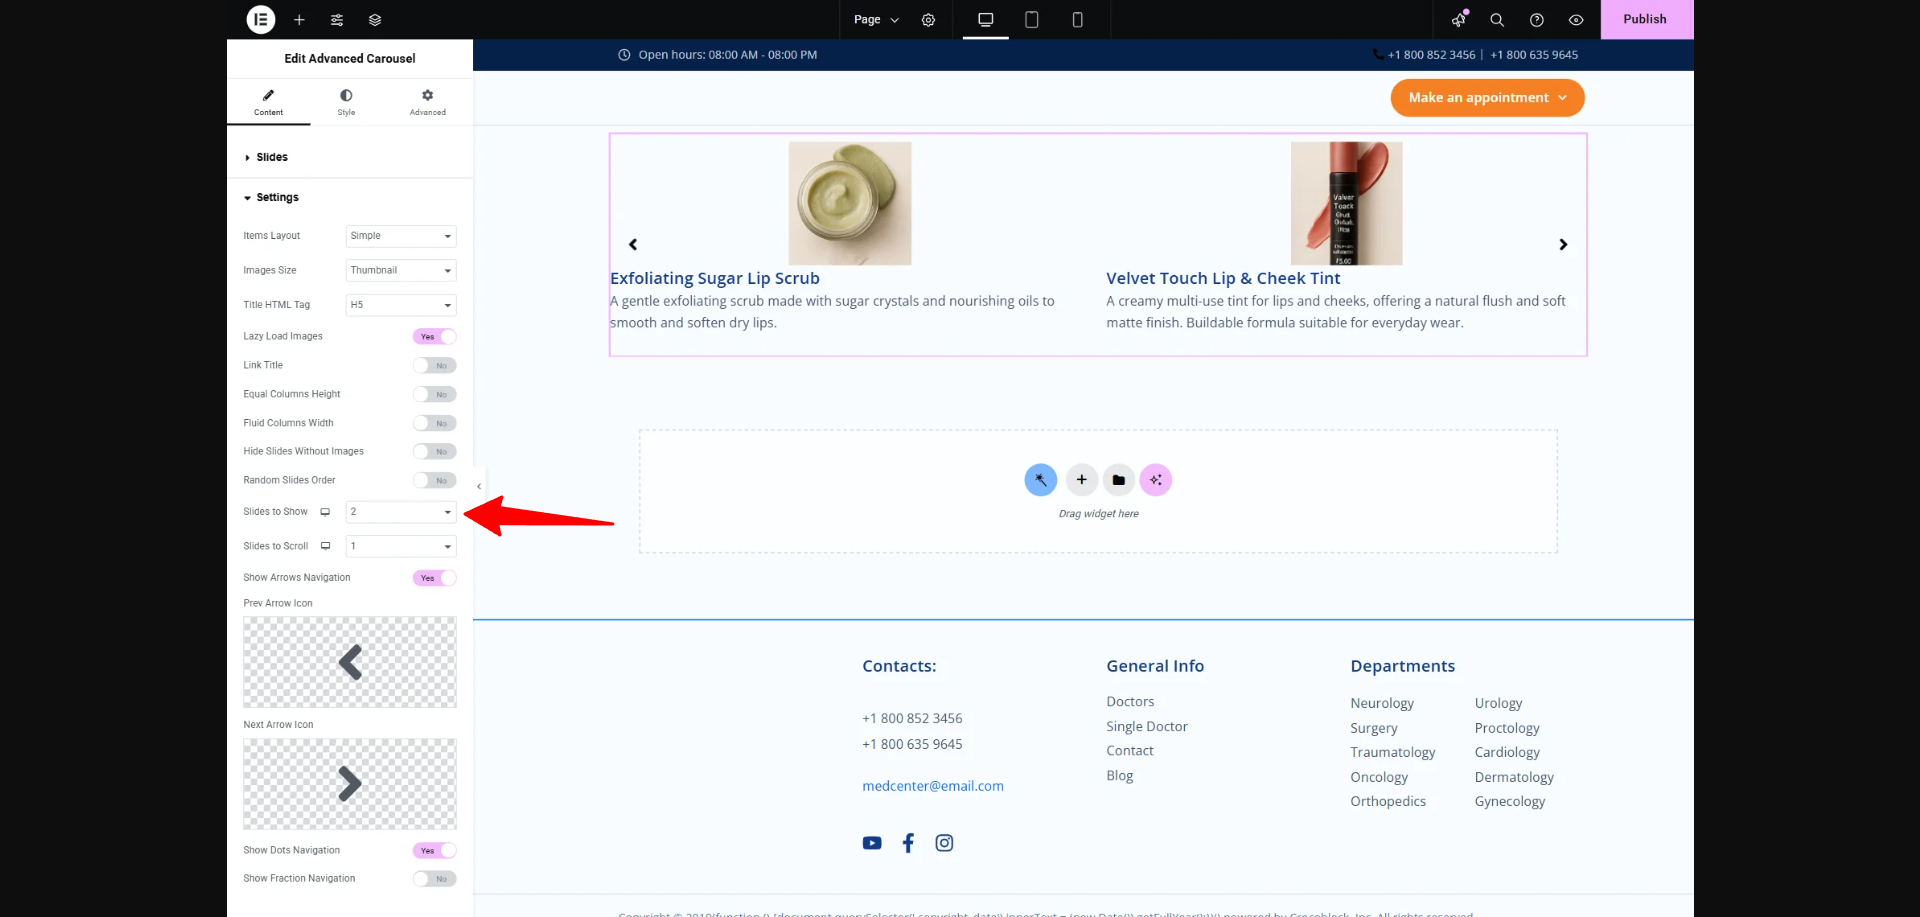
Task: Switch to the Advanced tab
Action: tap(427, 102)
